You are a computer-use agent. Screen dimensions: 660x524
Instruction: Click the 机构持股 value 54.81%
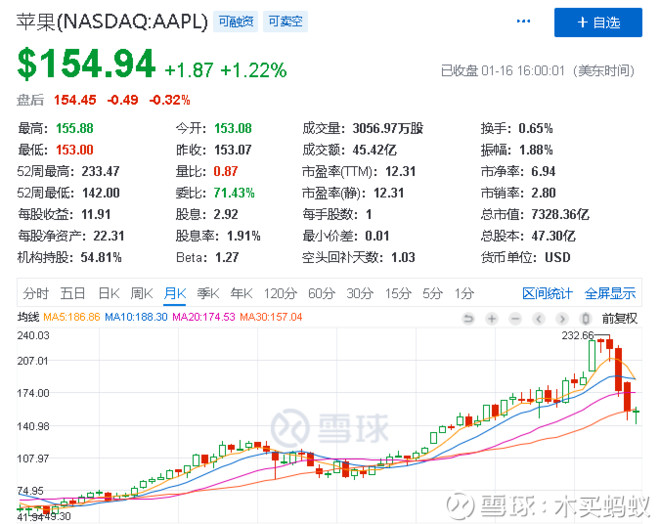(101, 257)
